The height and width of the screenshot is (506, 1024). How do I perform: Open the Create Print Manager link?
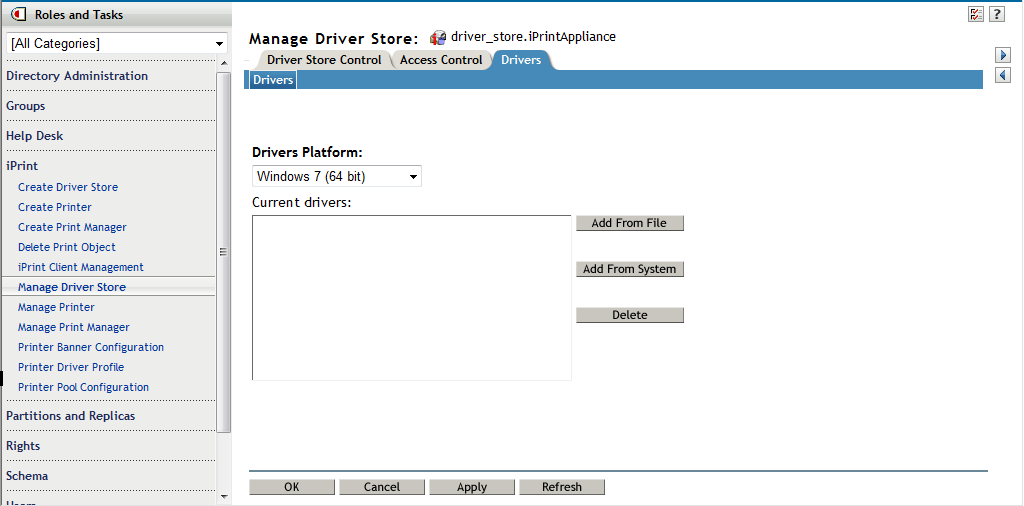tap(72, 227)
